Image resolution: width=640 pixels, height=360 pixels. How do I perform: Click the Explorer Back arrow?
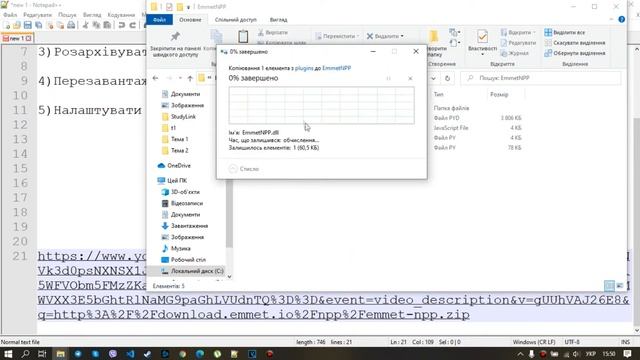156,78
